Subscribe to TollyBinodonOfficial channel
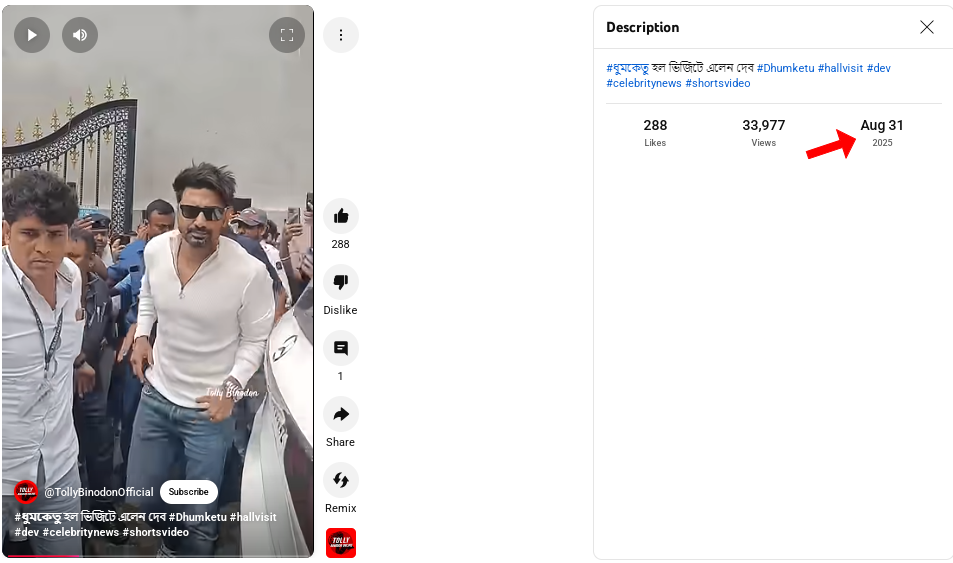This screenshot has height=563, width=953. coord(188,492)
